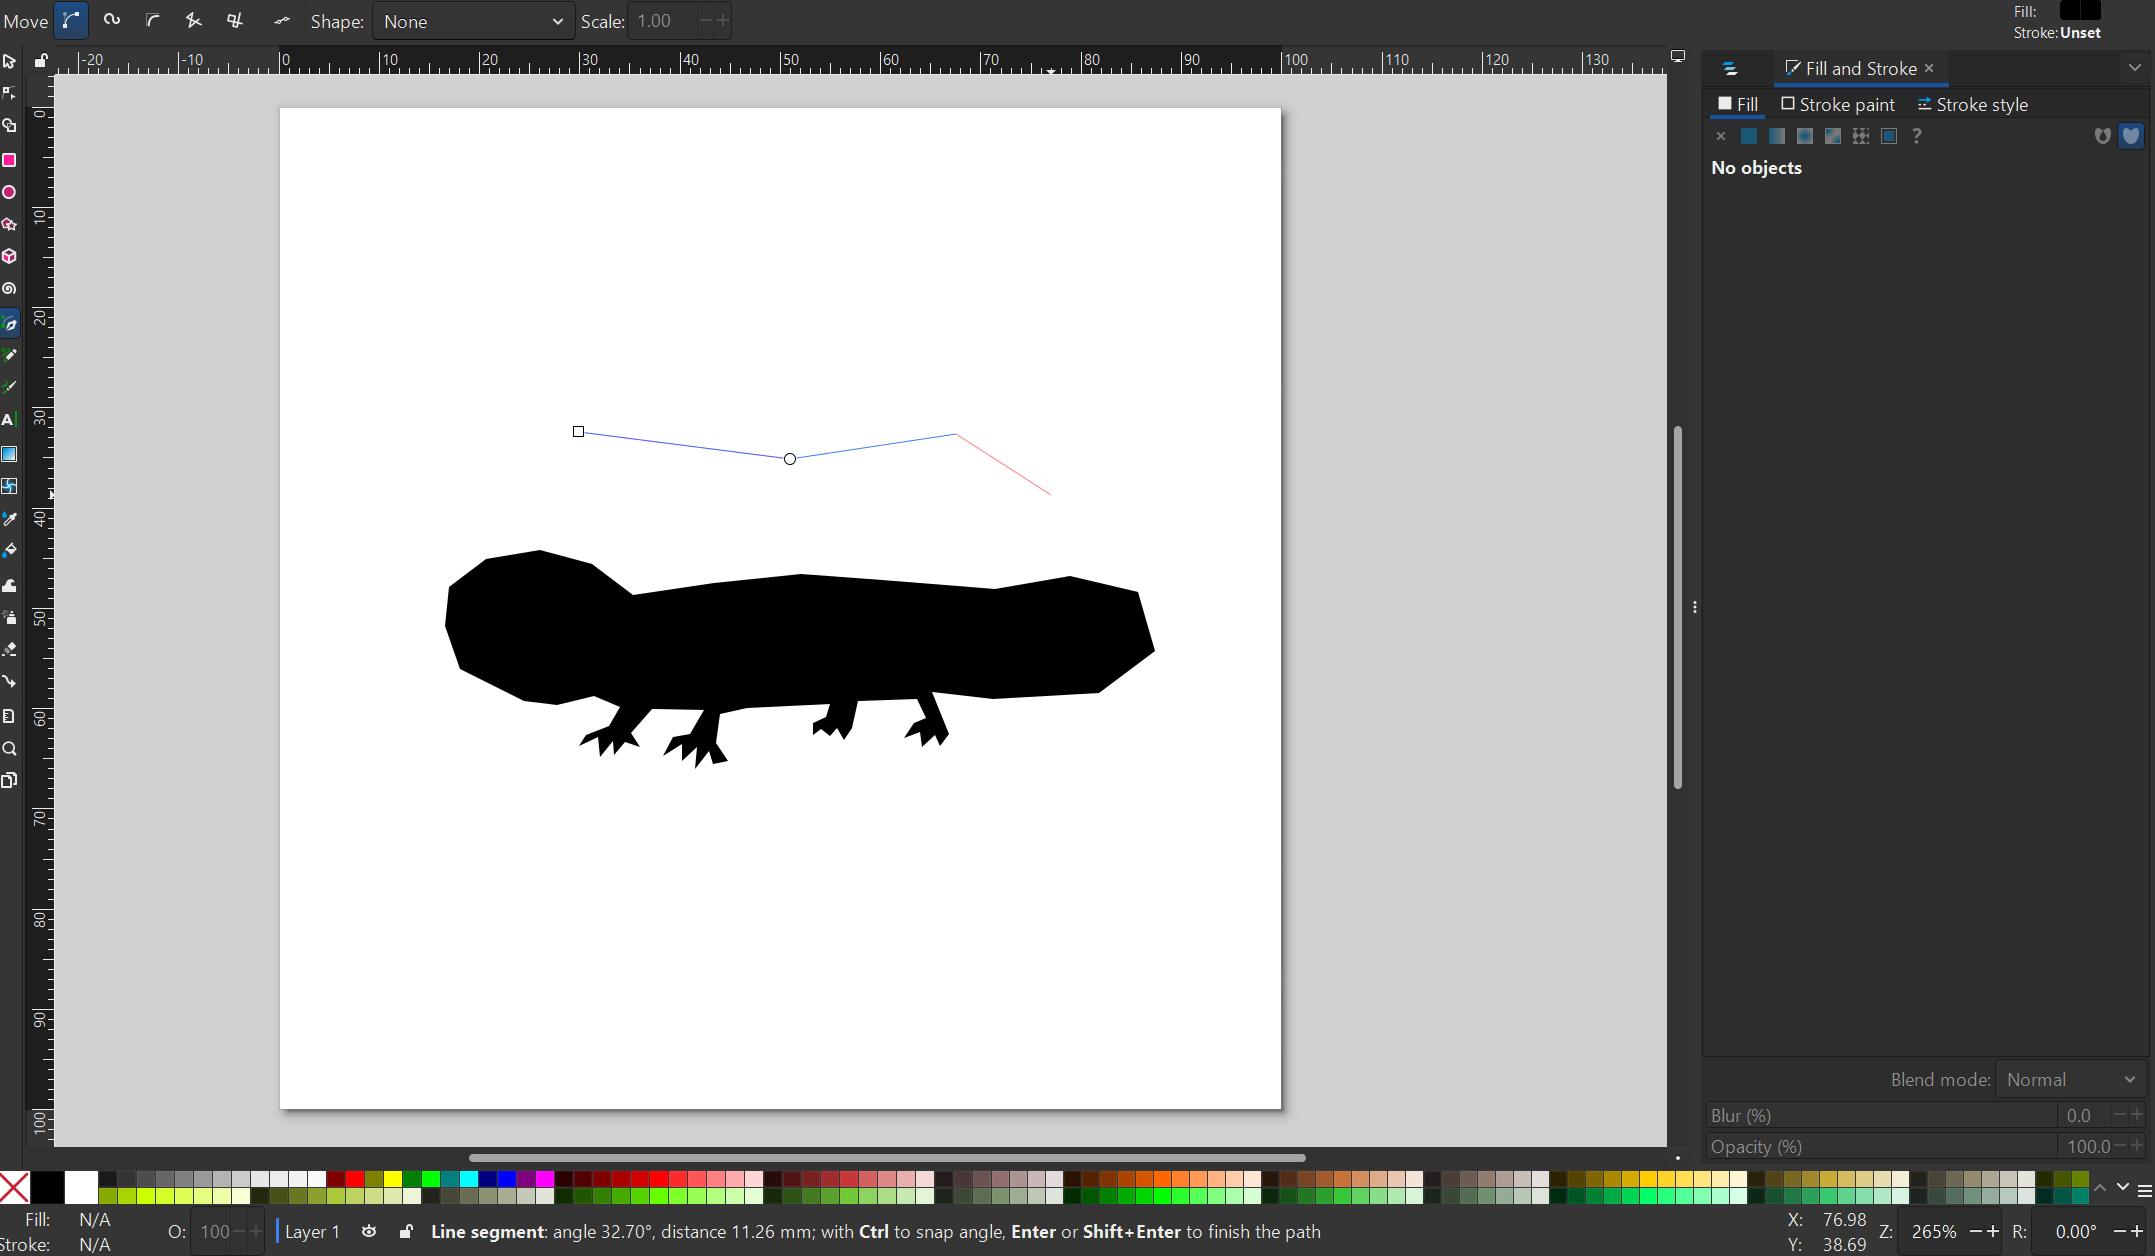The height and width of the screenshot is (1256, 2155).
Task: Select the Selector arrow tool
Action: coord(9,61)
